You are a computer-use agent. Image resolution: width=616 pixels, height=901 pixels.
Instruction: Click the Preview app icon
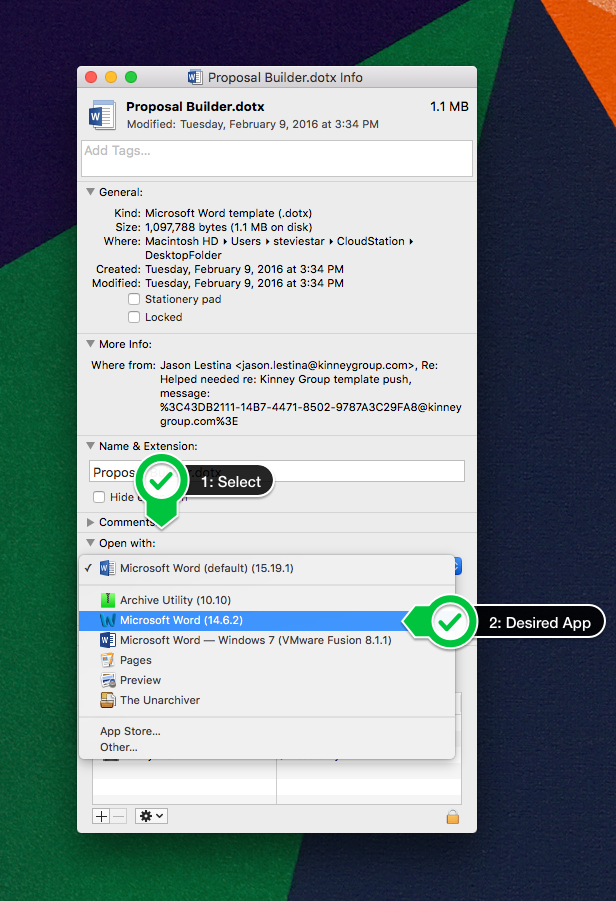click(x=107, y=680)
